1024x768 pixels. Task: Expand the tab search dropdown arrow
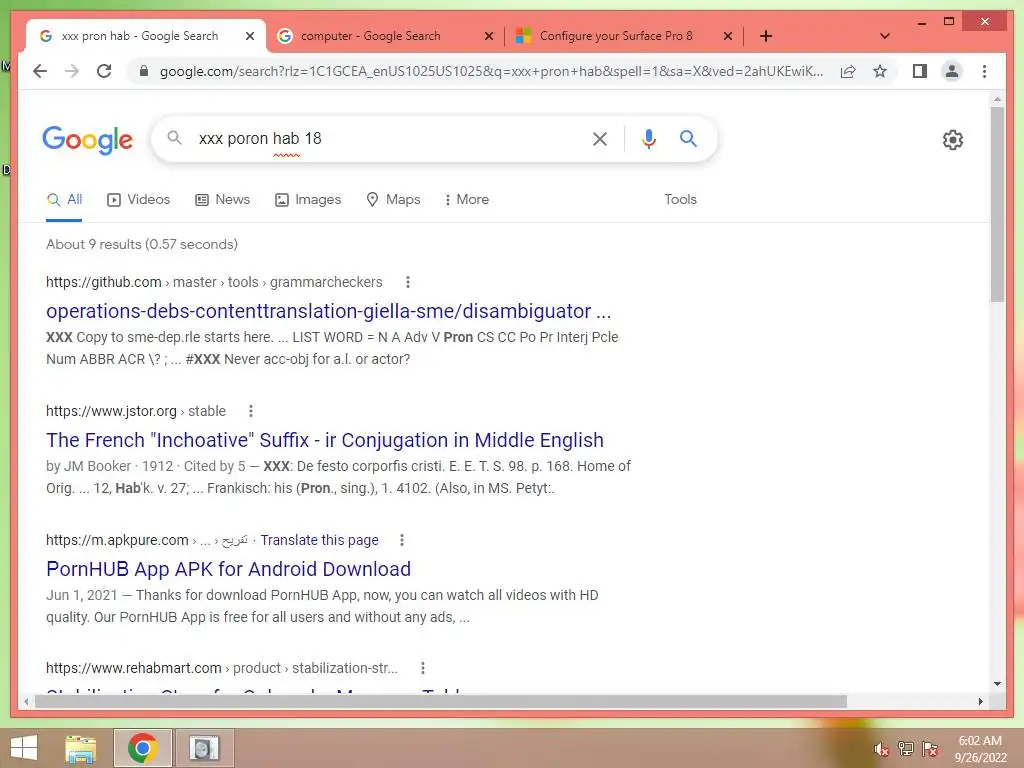(885, 36)
